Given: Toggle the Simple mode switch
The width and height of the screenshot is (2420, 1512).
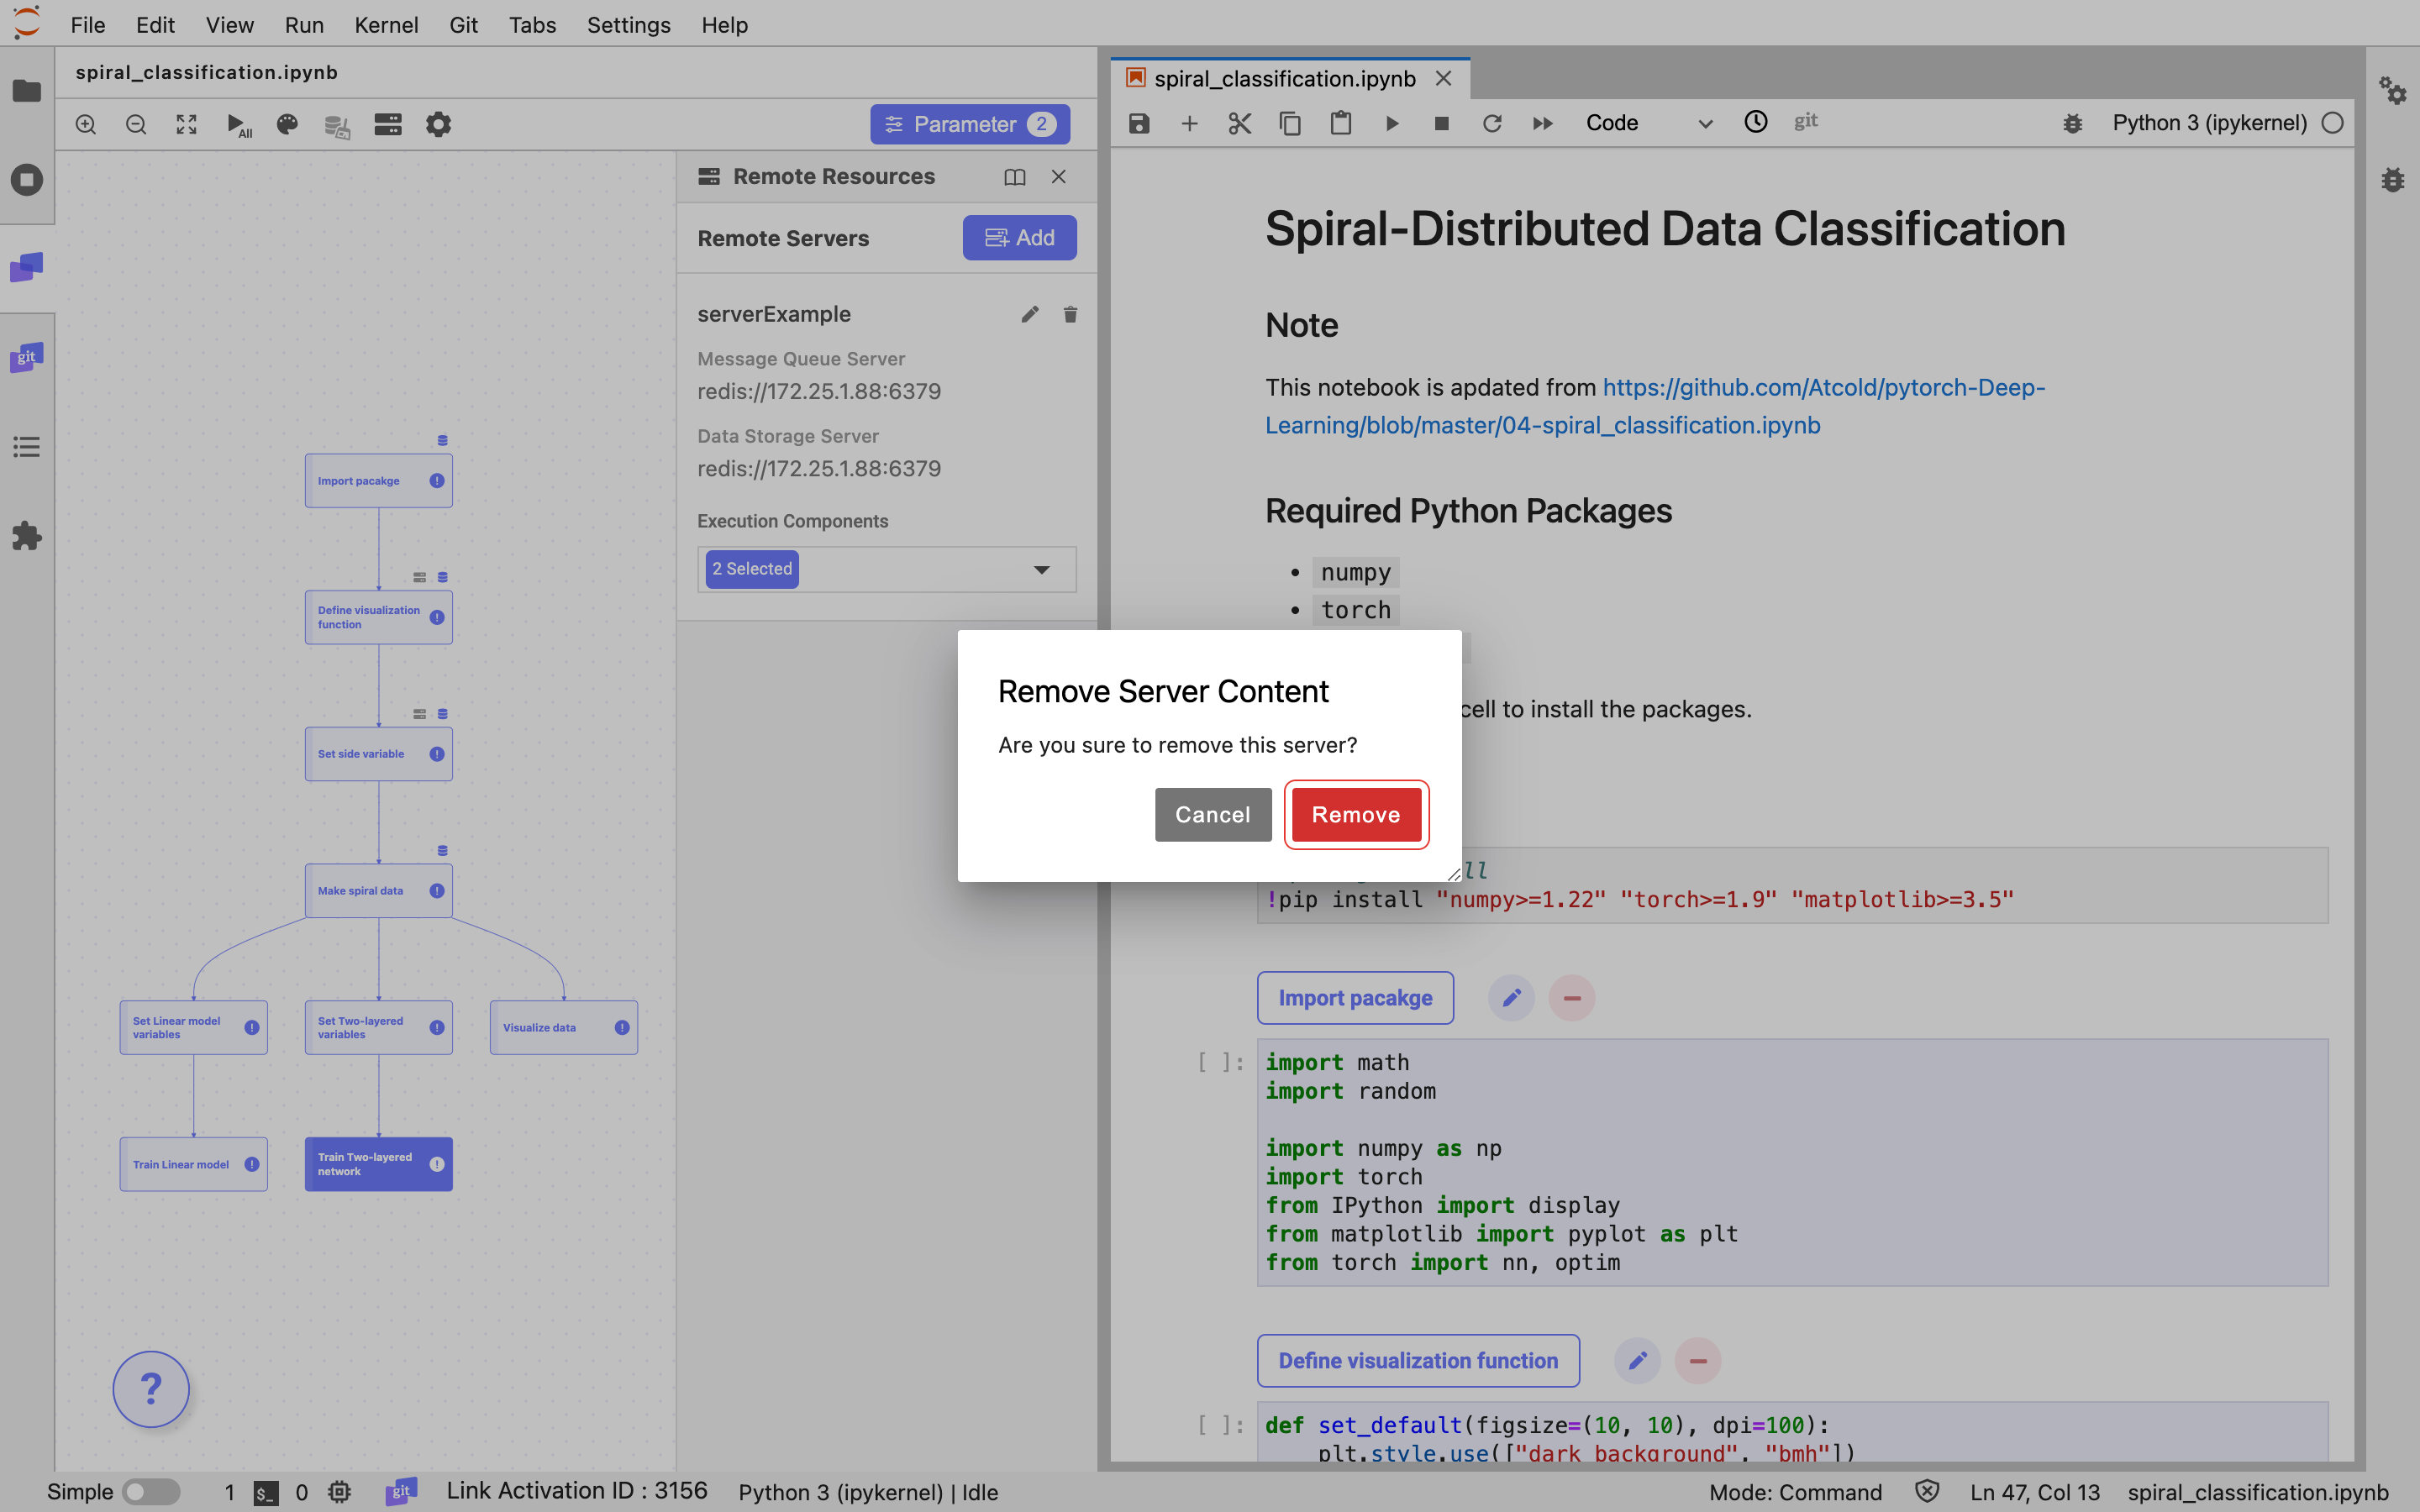Looking at the screenshot, I should tap(151, 1491).
